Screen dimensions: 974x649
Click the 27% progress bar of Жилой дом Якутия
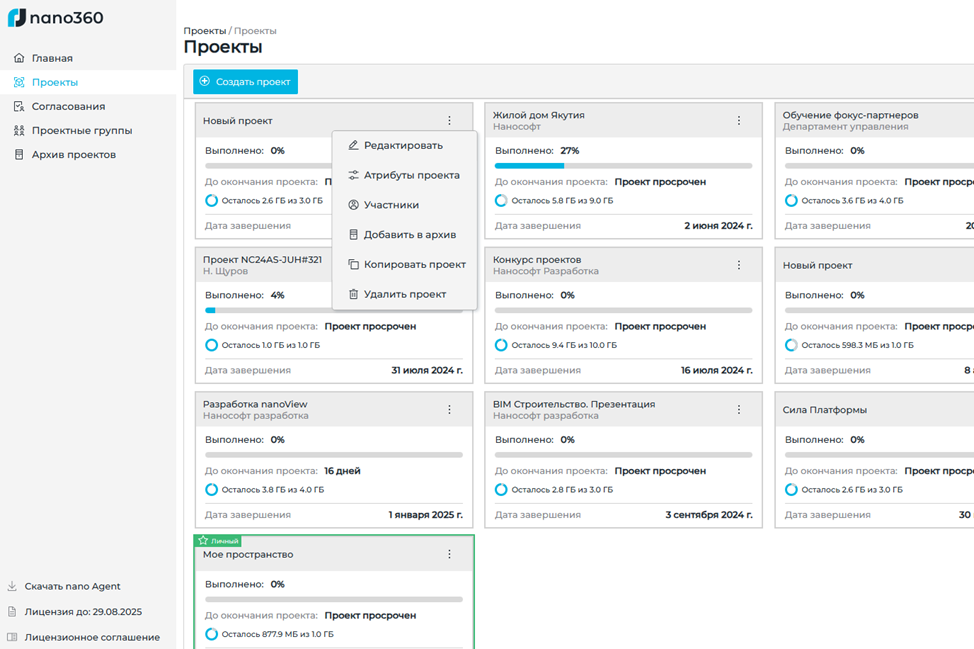(623, 165)
